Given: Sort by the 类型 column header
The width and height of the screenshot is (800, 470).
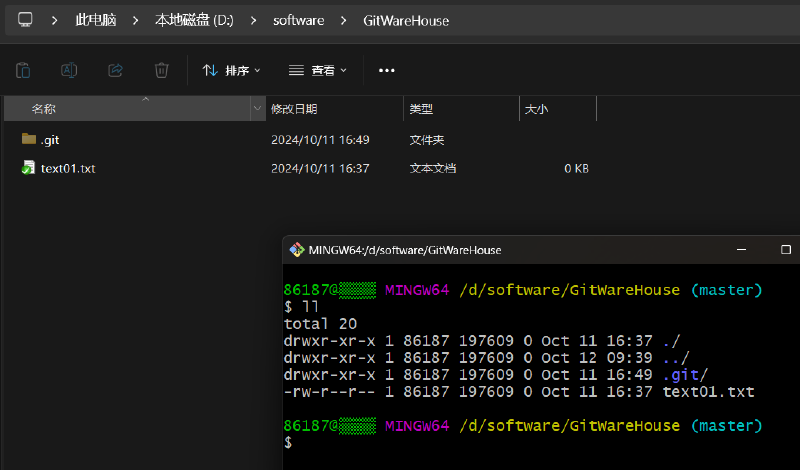Looking at the screenshot, I should point(461,109).
